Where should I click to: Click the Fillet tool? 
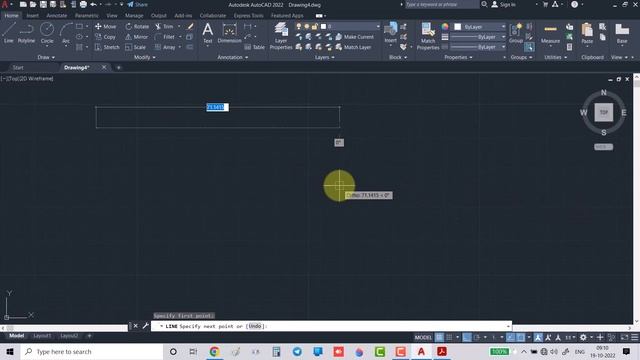coord(165,37)
